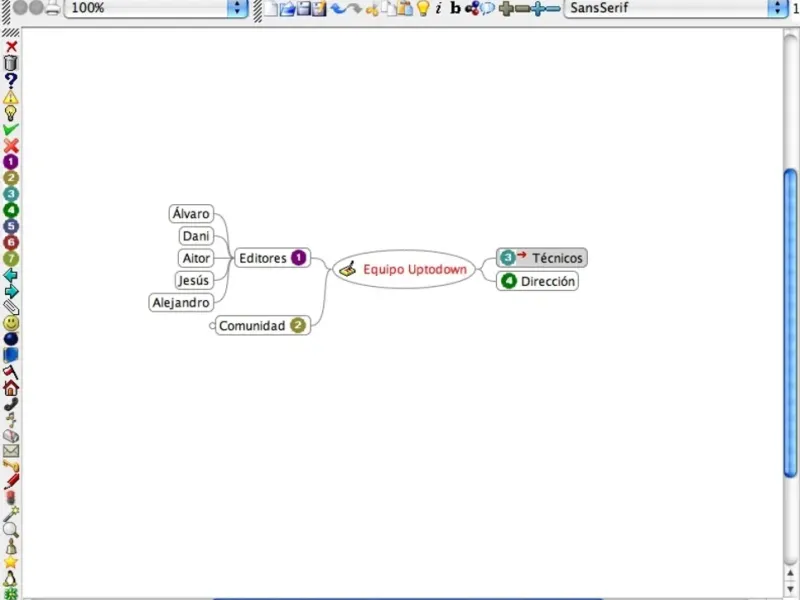Click the remove last icon red X
This screenshot has height=600, width=800.
coord(11,47)
